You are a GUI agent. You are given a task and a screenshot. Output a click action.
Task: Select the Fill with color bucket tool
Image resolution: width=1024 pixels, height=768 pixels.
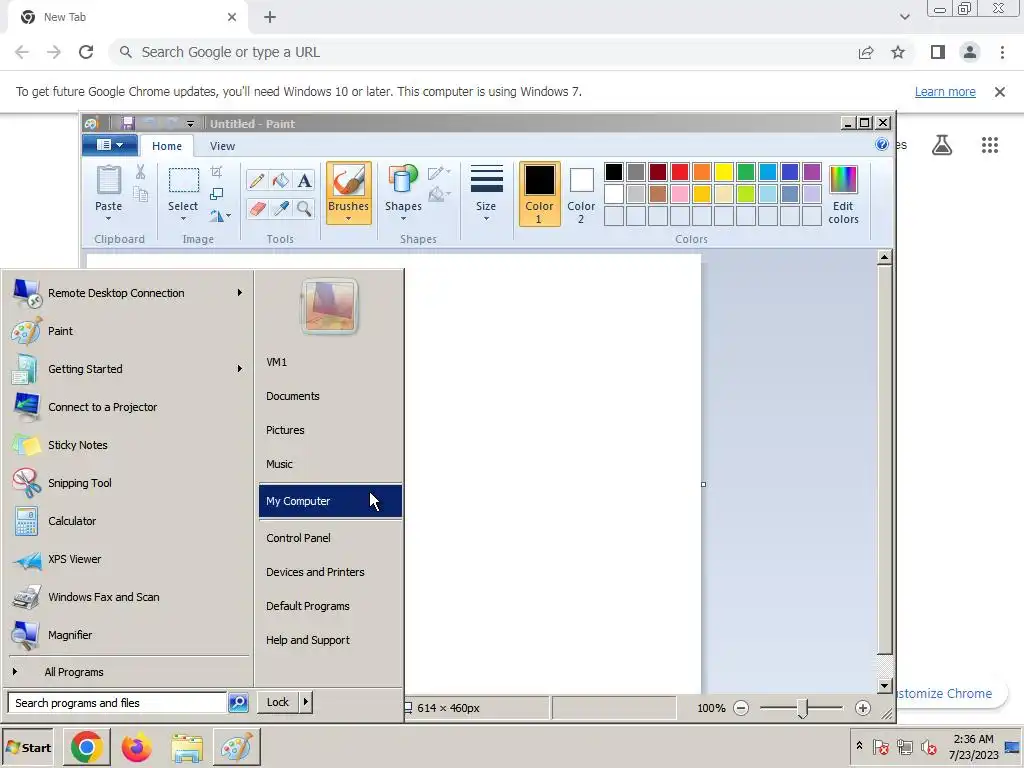click(x=281, y=180)
